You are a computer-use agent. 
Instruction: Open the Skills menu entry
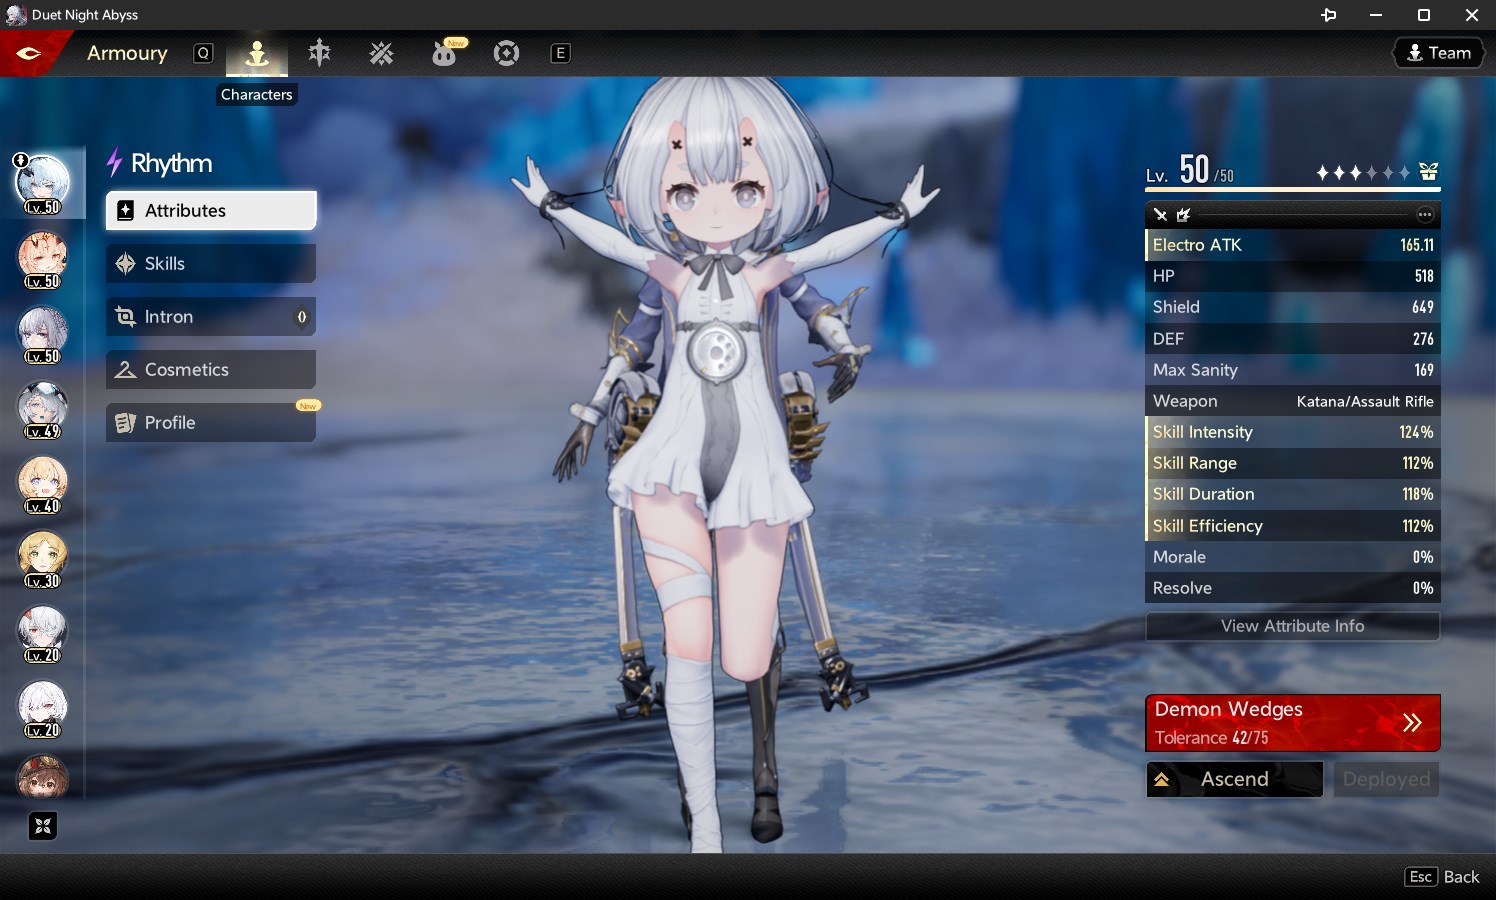point(211,264)
